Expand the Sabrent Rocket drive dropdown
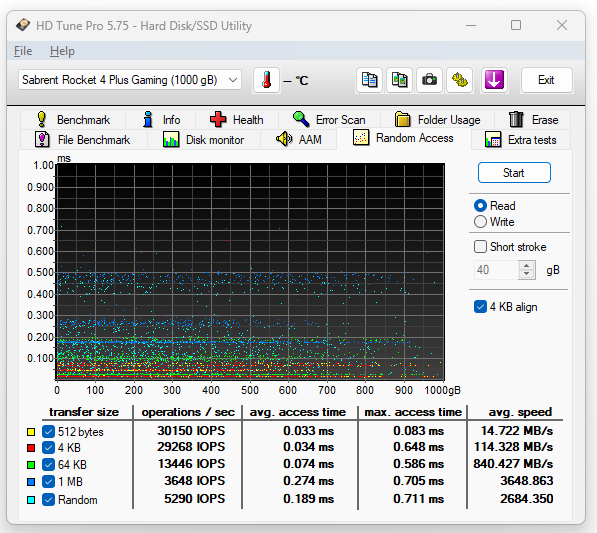 (x=130, y=80)
